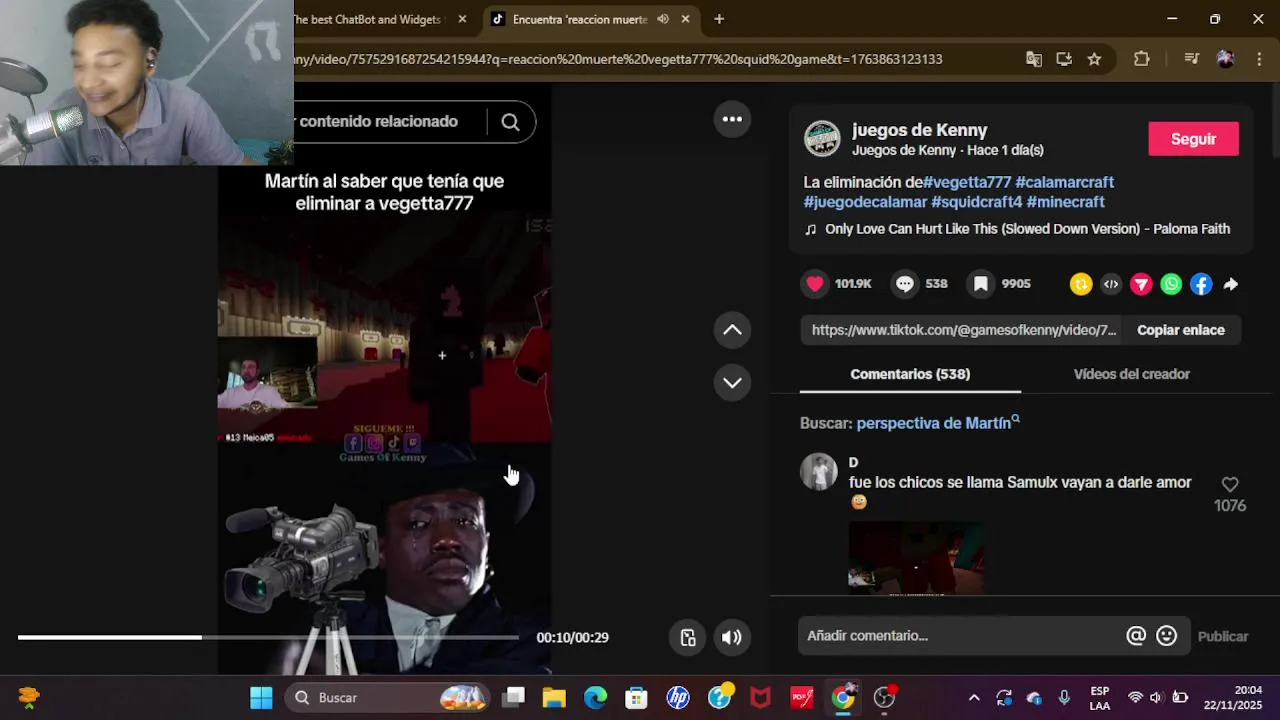This screenshot has width=1280, height=720.
Task: Open #minecraft hashtag link
Action: [x=1066, y=202]
